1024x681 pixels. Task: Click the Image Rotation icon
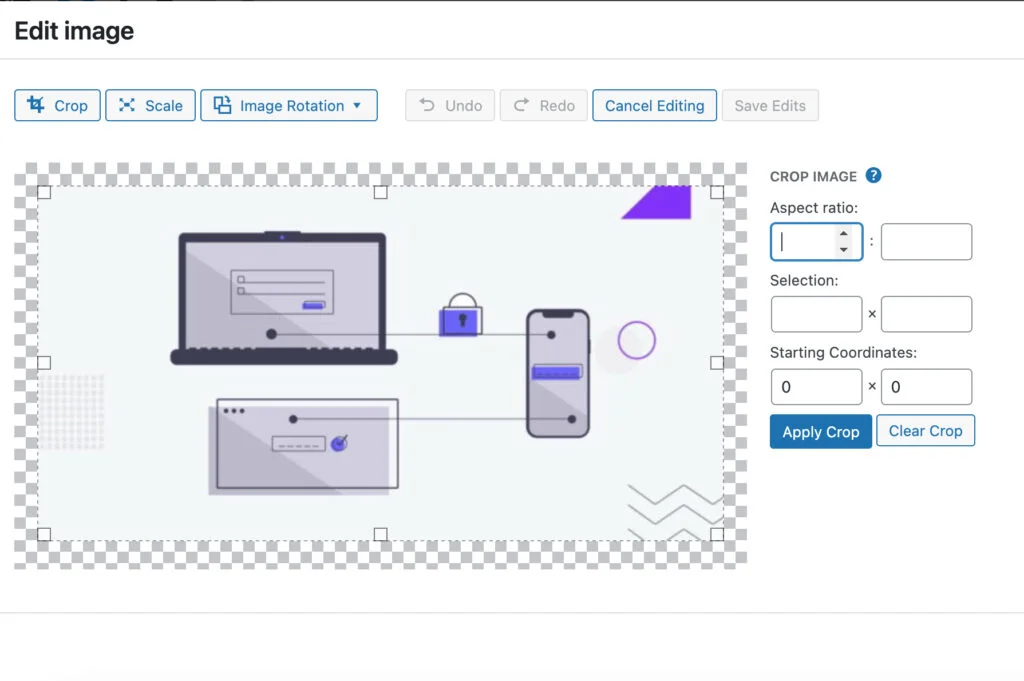(x=221, y=105)
